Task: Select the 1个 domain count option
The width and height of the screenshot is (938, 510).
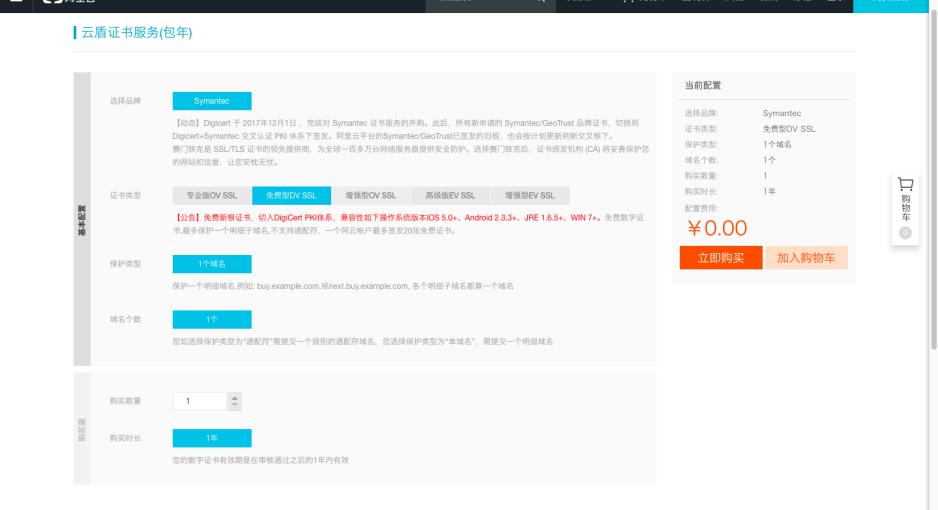Action: [212, 319]
